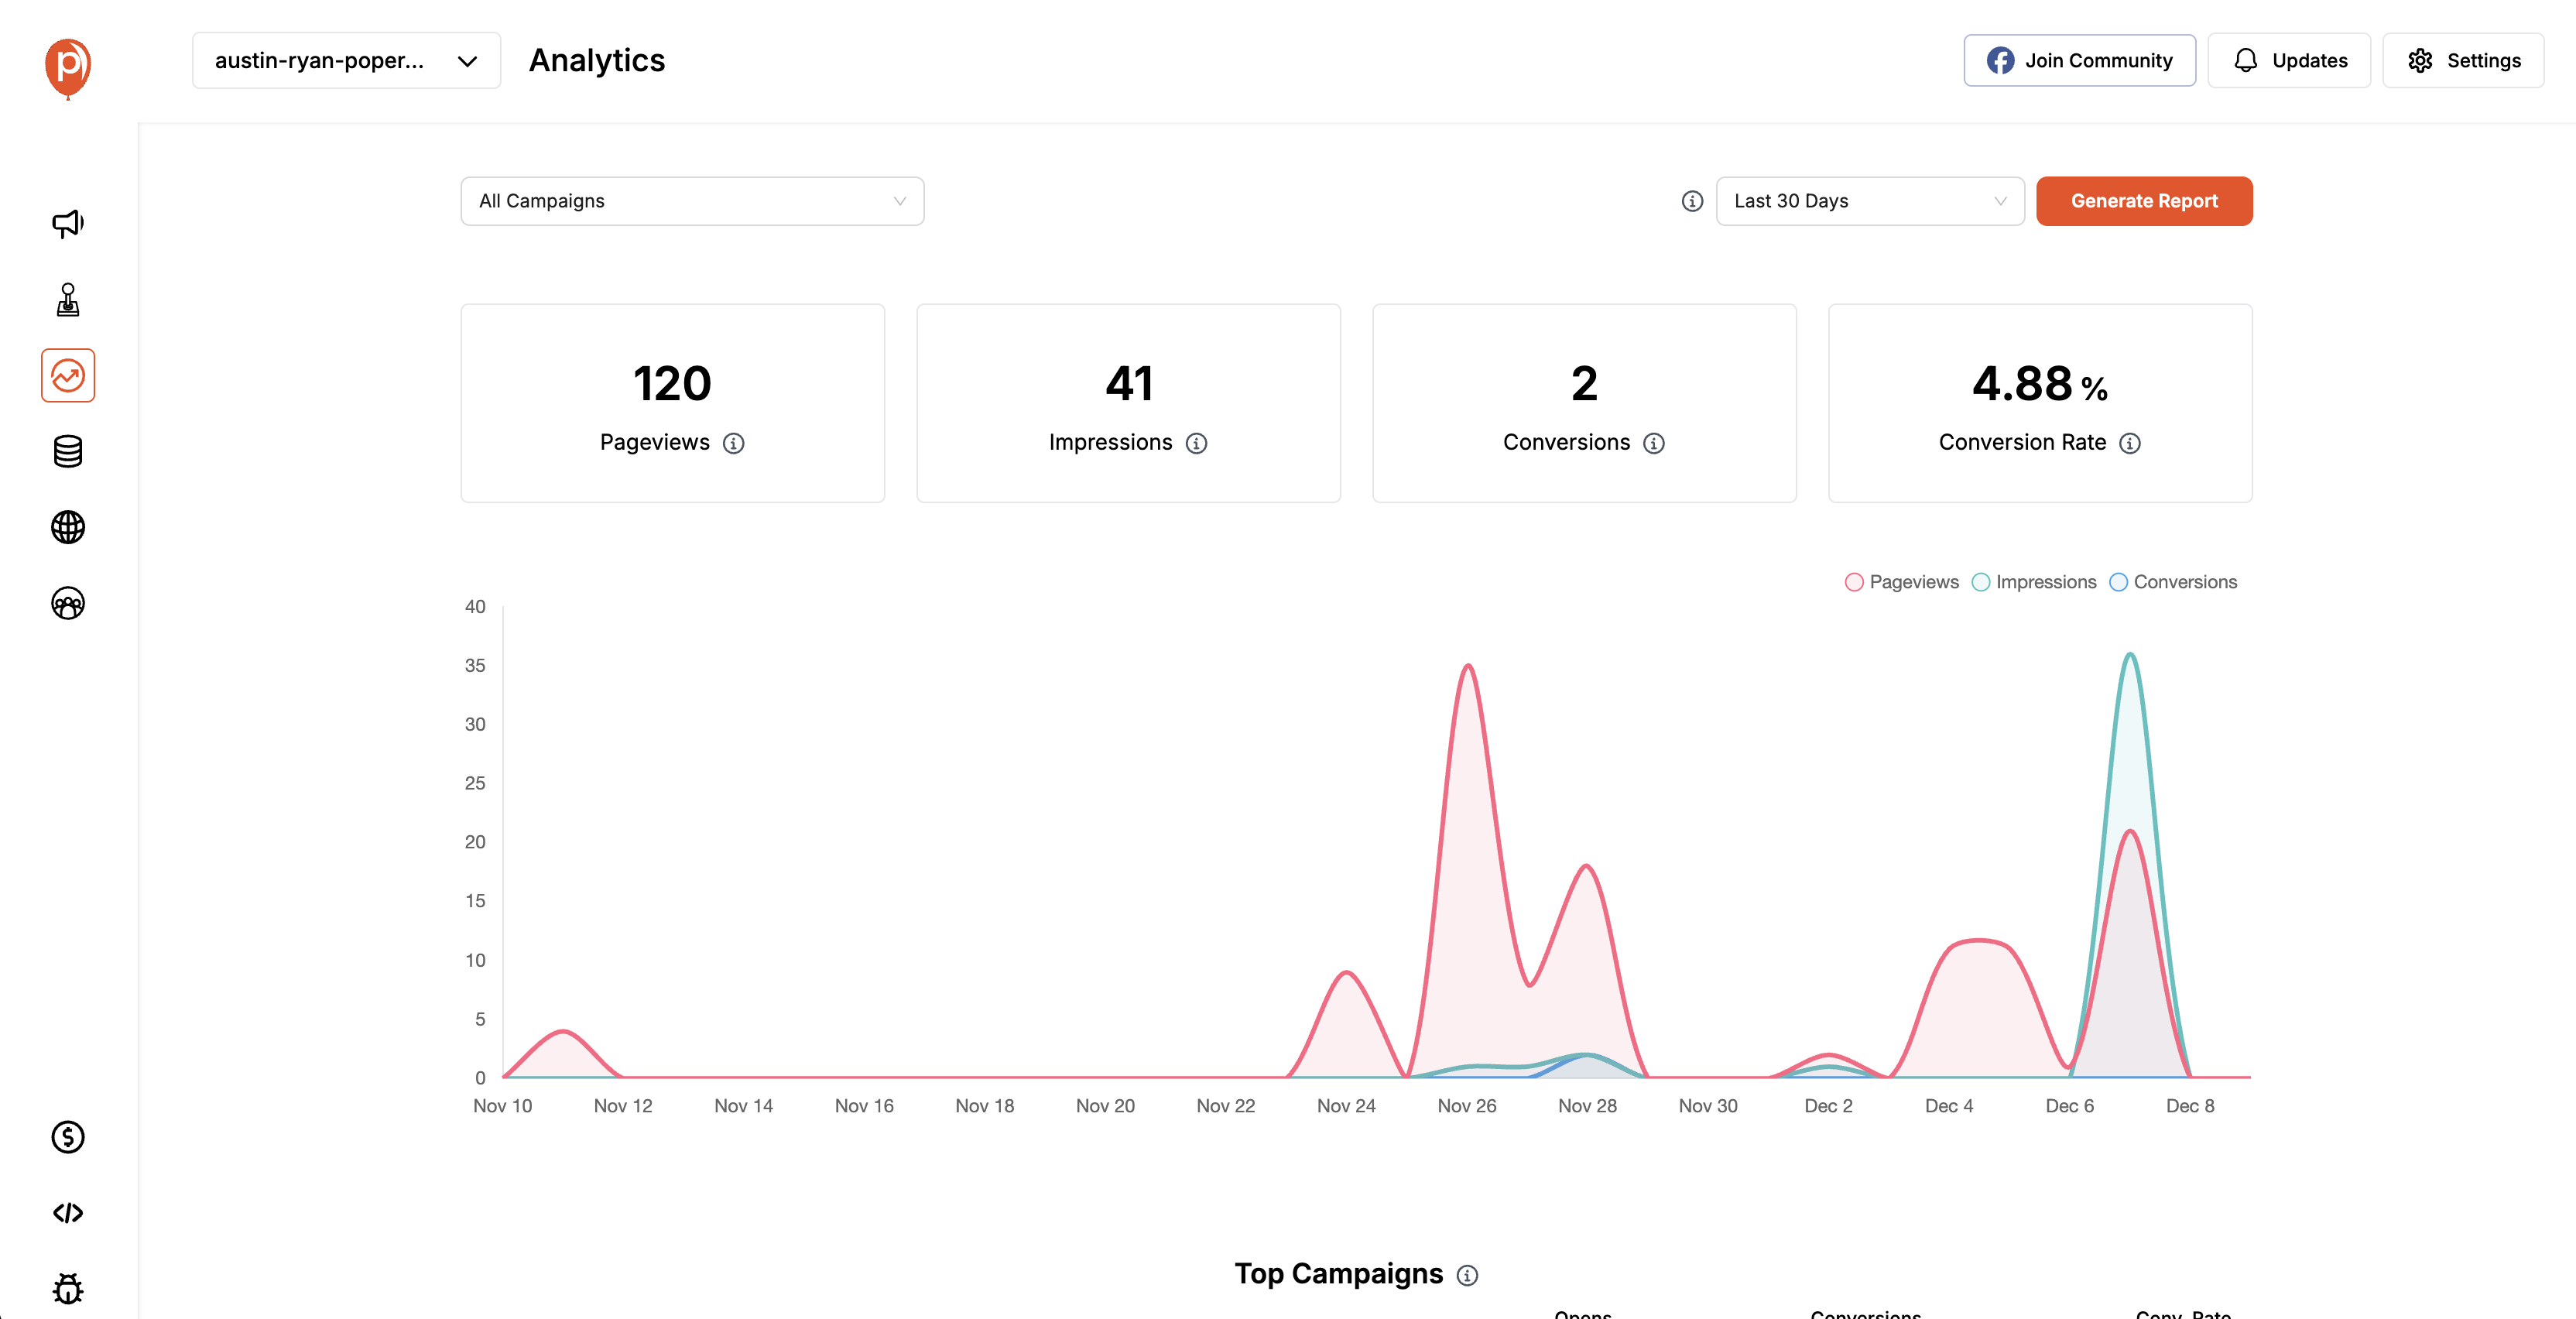This screenshot has width=2576, height=1319.
Task: Expand the austin-ryan-poper site selector
Action: pos(346,61)
